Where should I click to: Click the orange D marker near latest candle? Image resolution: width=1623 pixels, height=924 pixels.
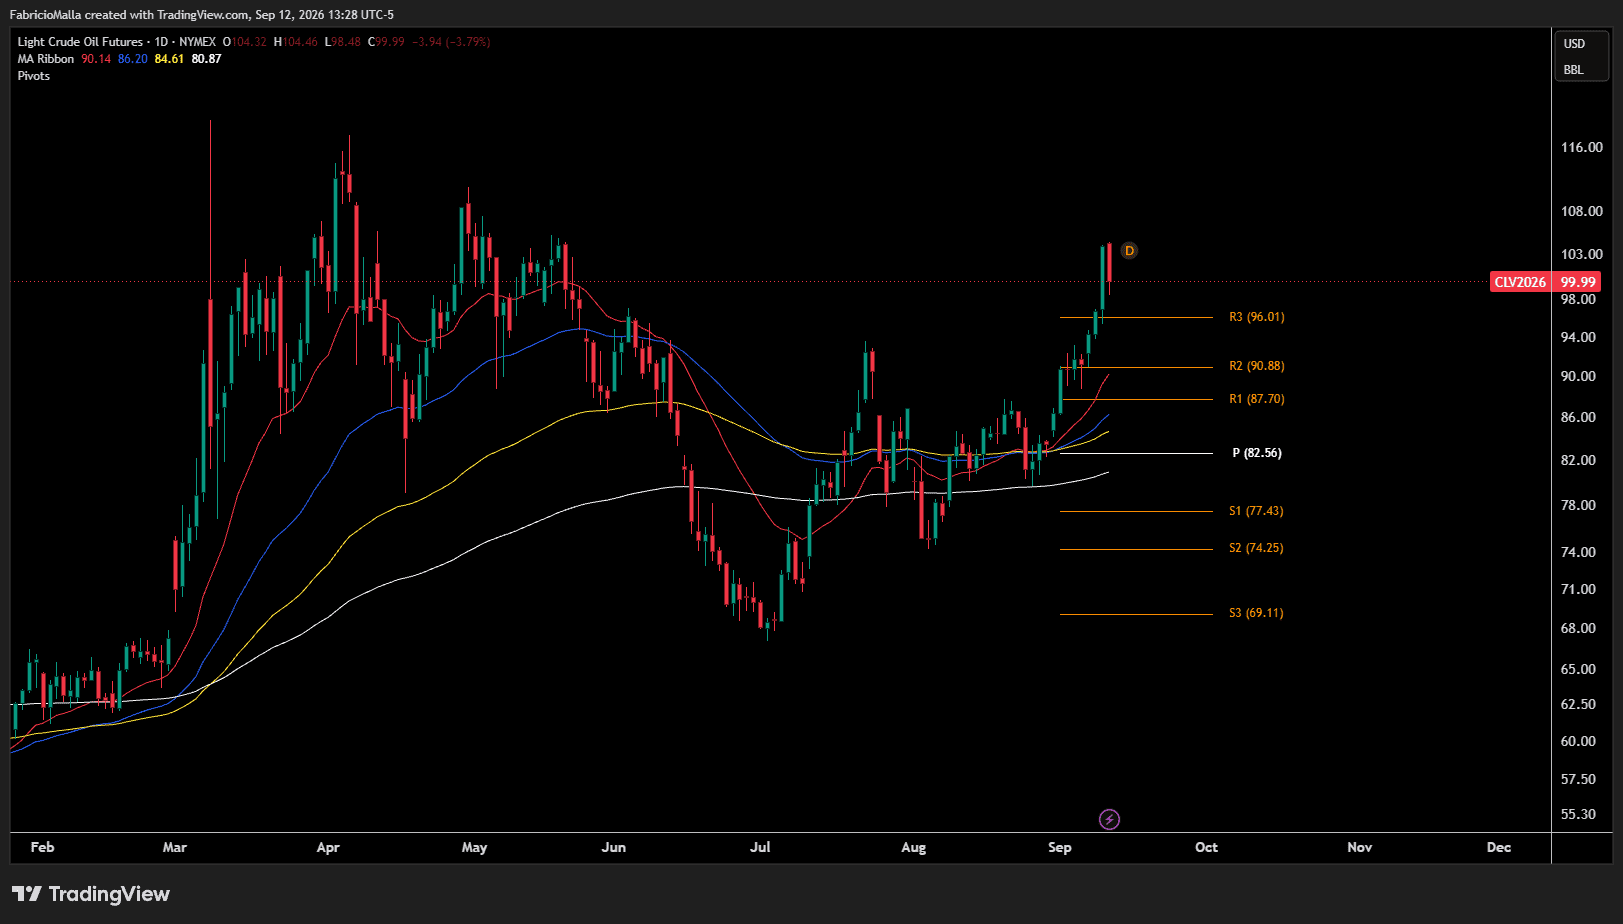coord(1129,251)
